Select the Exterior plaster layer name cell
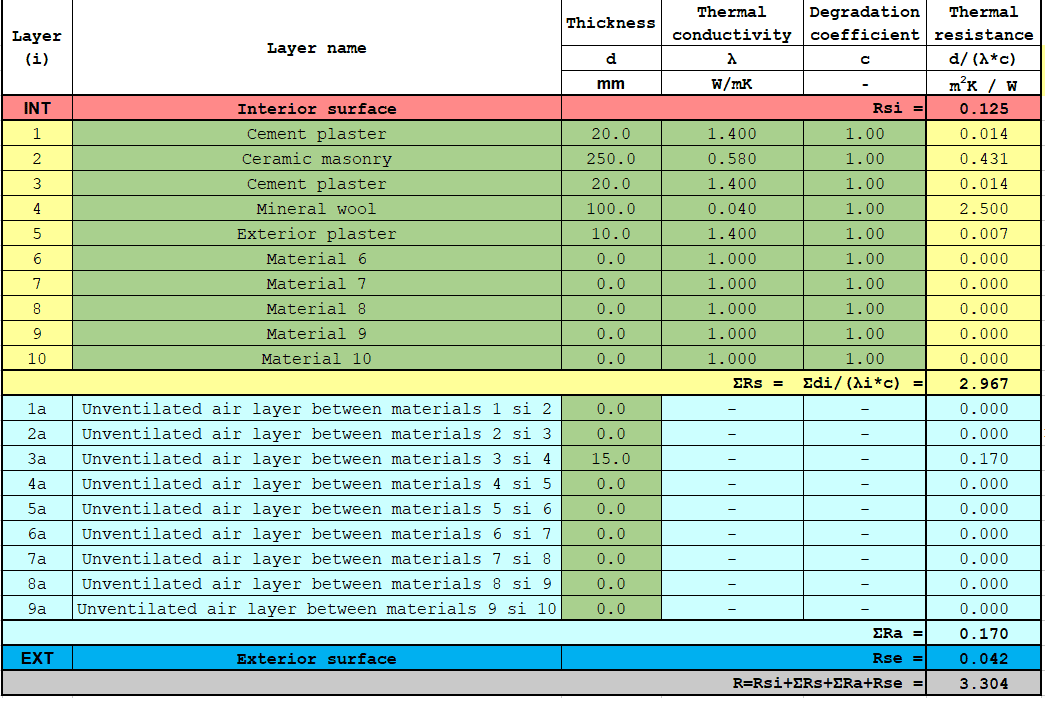This screenshot has height=706, width=1045. click(x=316, y=234)
